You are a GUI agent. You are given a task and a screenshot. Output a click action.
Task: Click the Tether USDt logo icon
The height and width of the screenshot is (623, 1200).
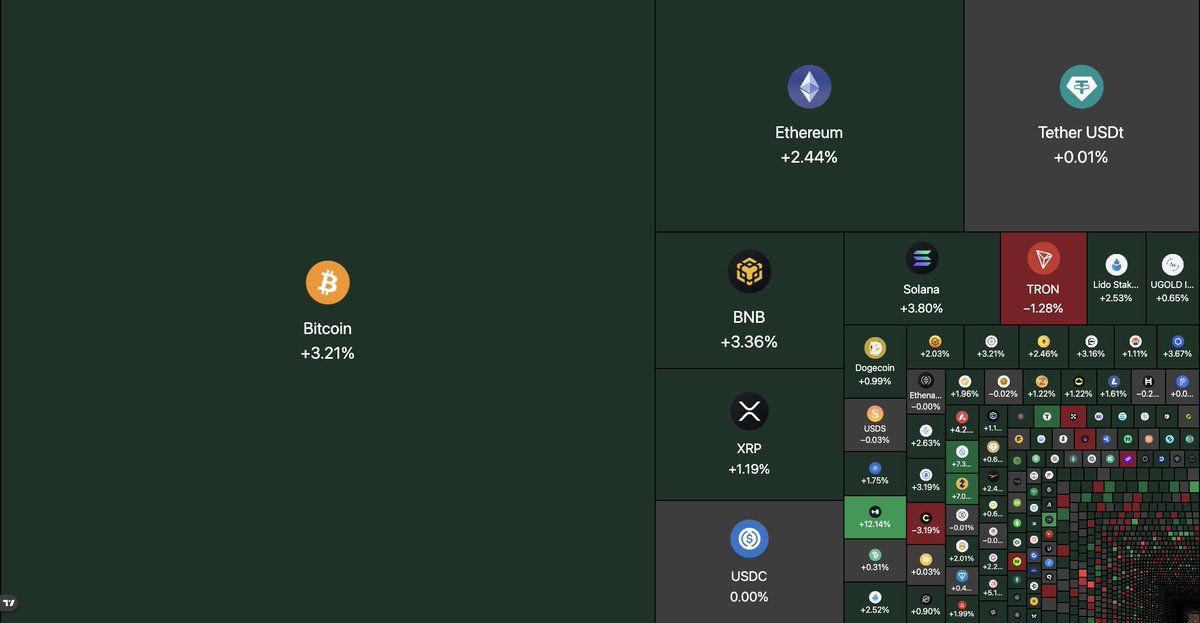pos(1081,87)
